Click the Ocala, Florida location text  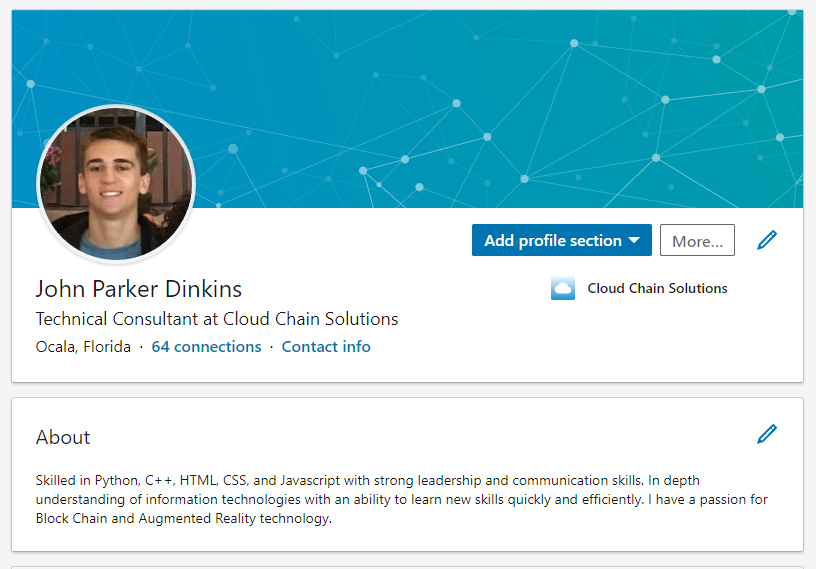coord(83,347)
